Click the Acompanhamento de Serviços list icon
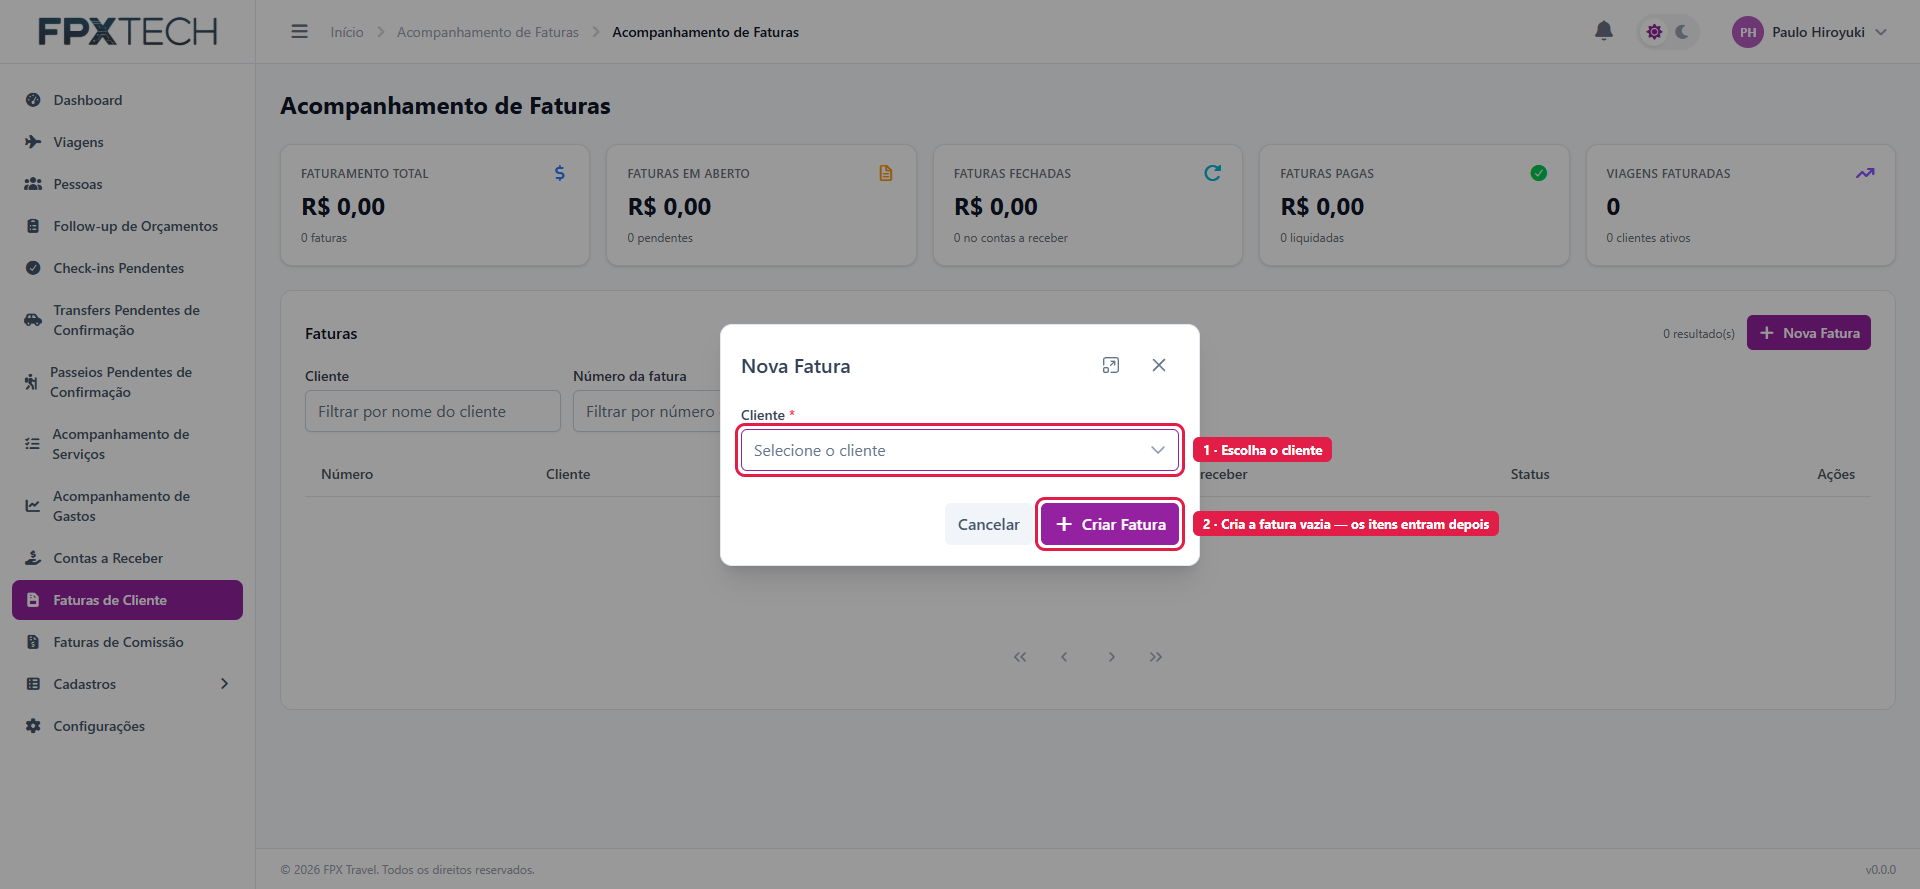 click(x=32, y=444)
